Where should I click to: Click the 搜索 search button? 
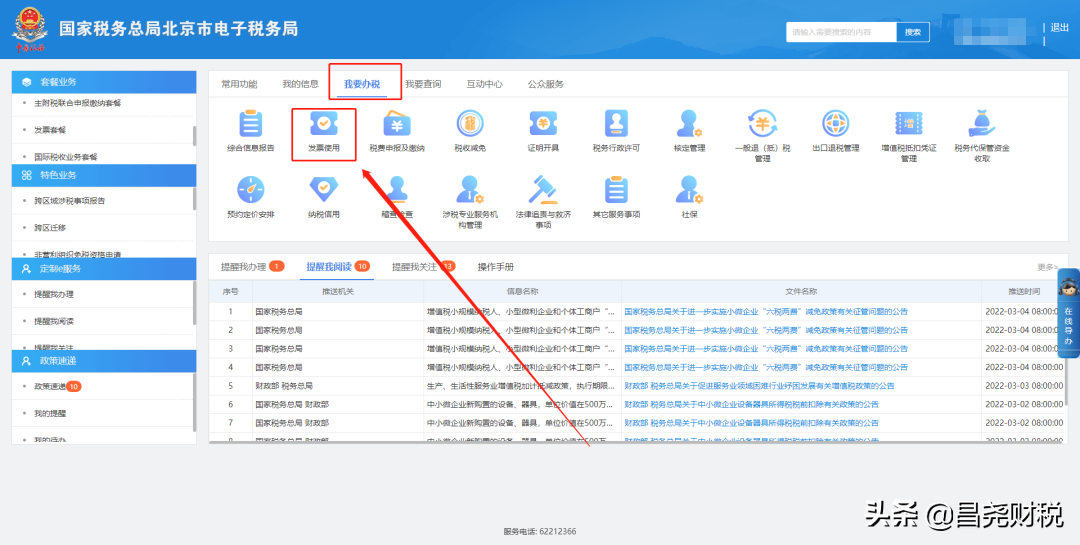(912, 32)
